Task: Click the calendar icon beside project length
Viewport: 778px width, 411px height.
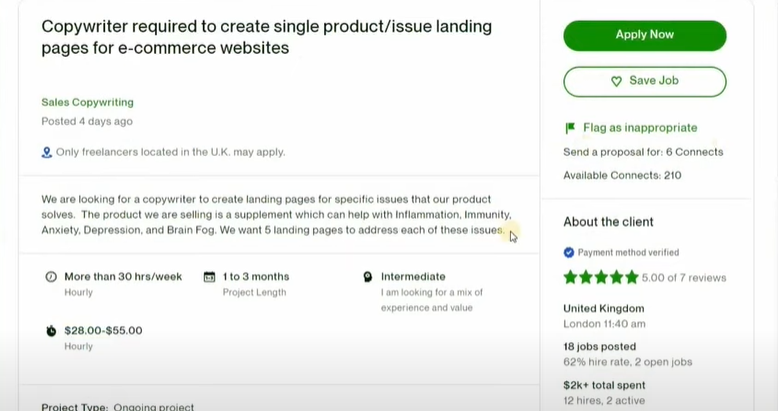Action: click(209, 277)
